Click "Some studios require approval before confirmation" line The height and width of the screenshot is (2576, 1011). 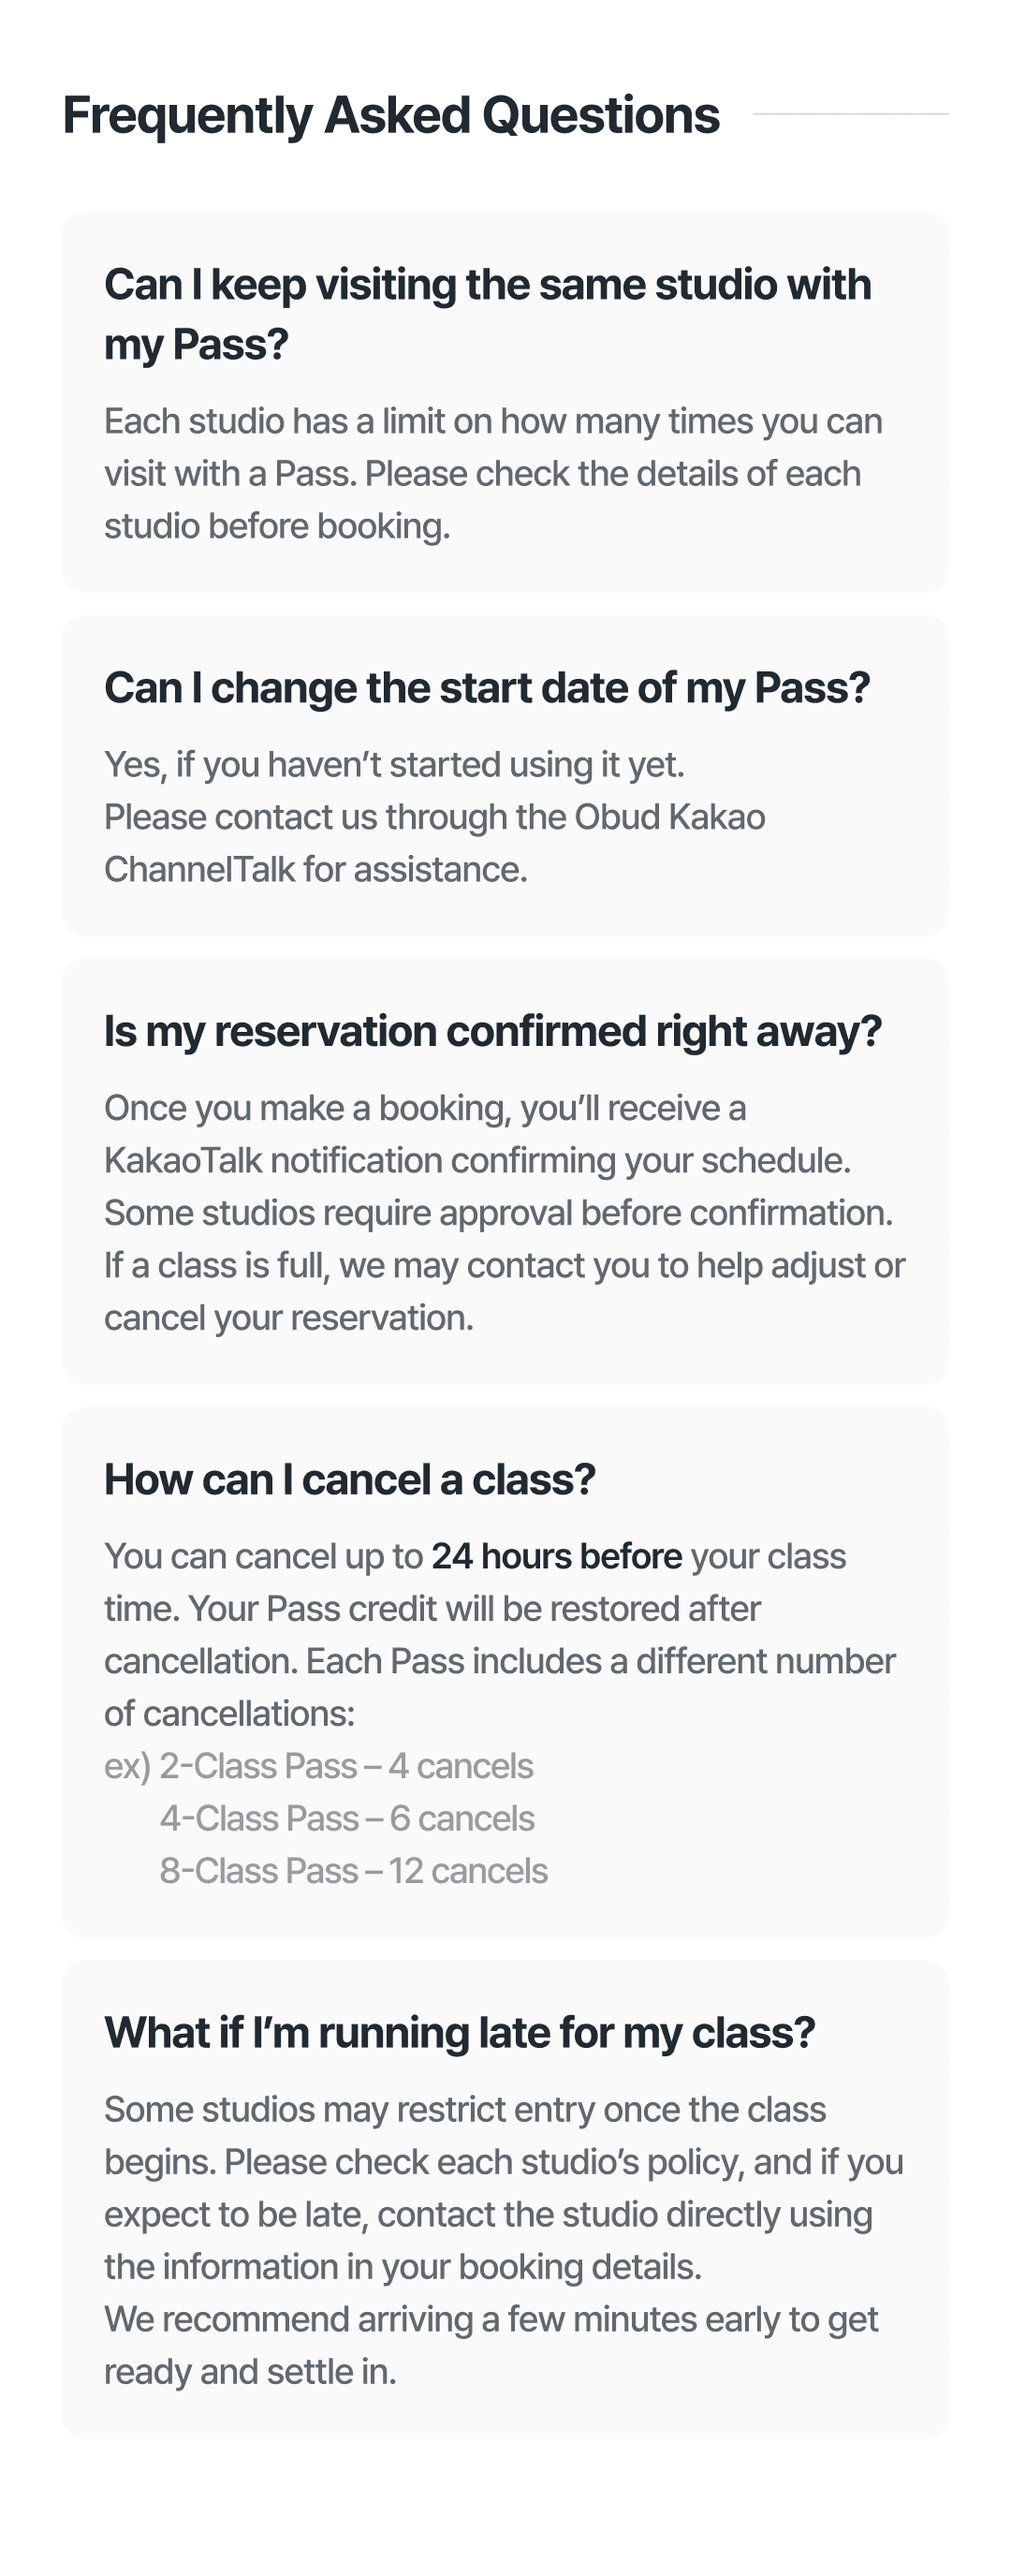click(498, 1213)
